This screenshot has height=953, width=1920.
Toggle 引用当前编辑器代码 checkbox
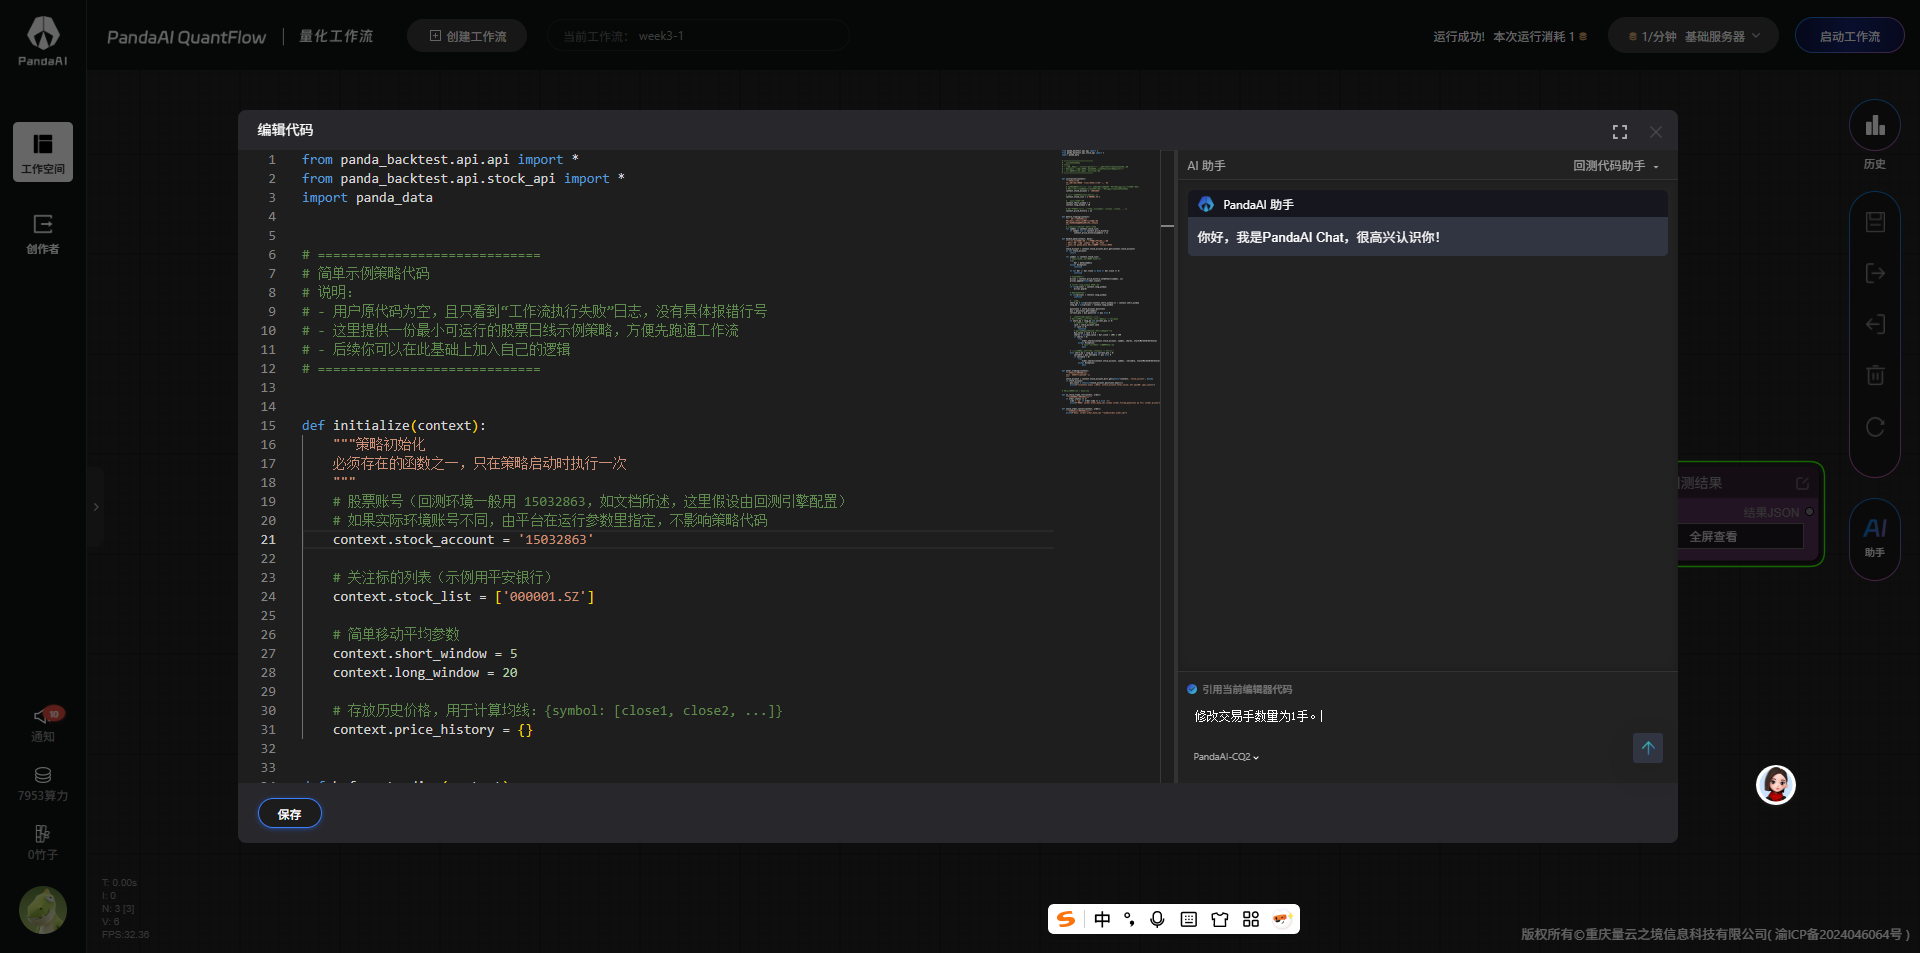point(1192,689)
